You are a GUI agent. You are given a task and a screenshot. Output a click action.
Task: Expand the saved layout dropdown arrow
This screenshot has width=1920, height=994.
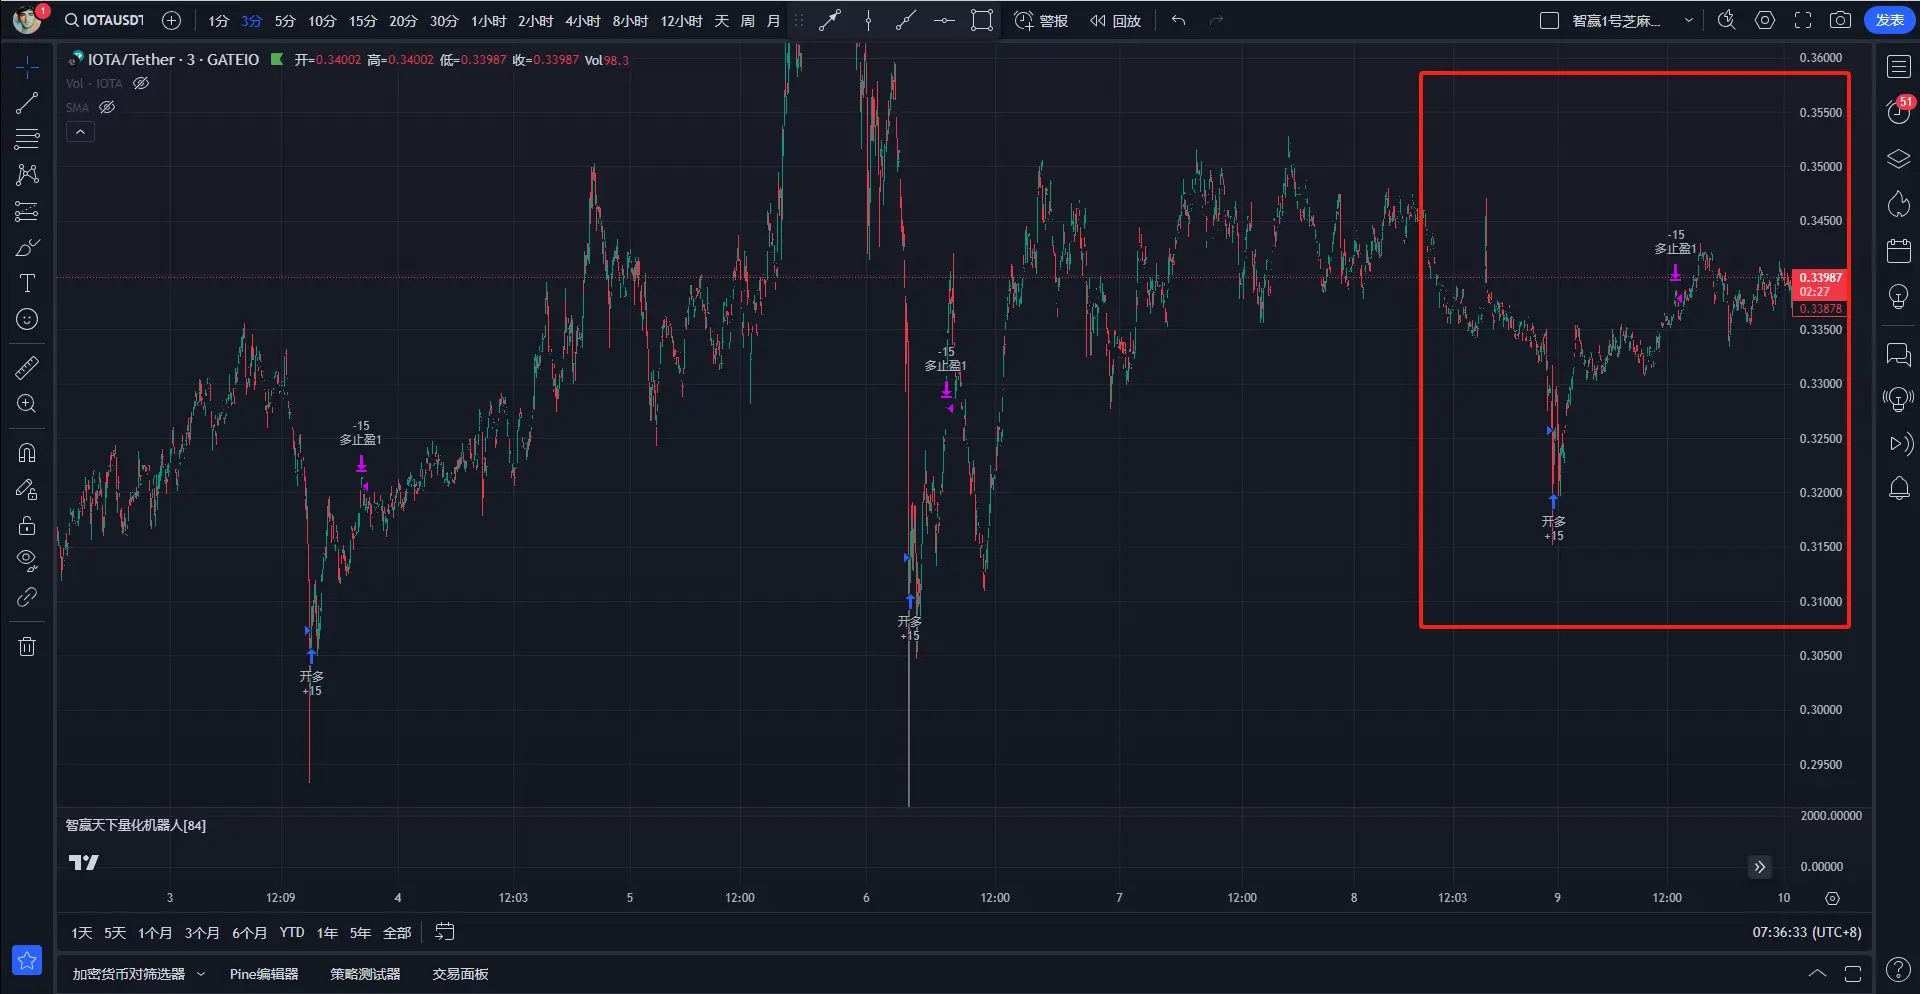click(x=1689, y=20)
